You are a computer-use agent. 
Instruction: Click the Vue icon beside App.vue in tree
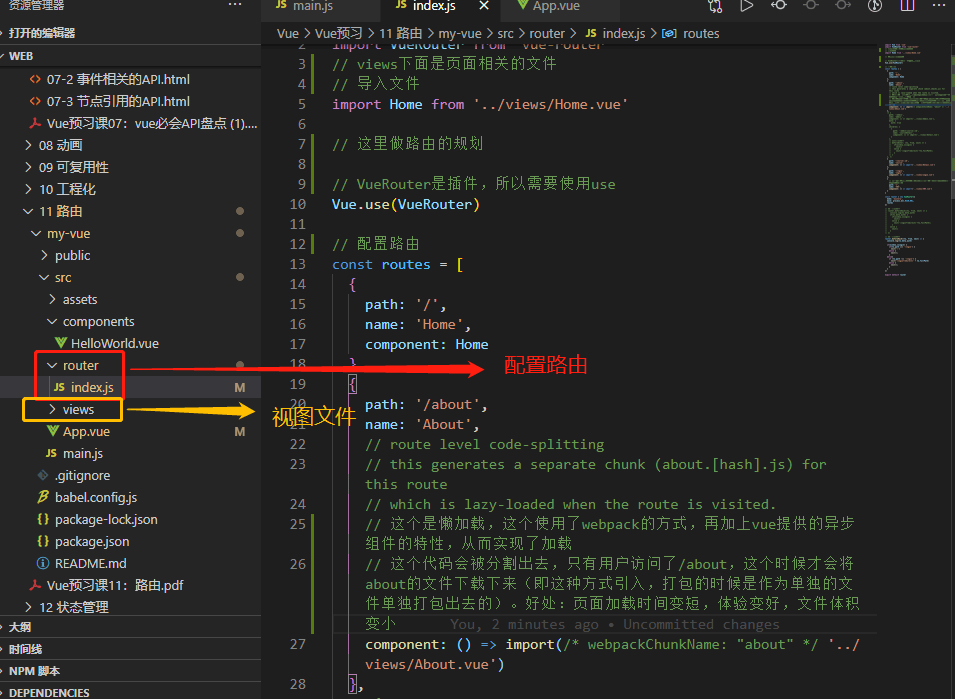(53, 431)
